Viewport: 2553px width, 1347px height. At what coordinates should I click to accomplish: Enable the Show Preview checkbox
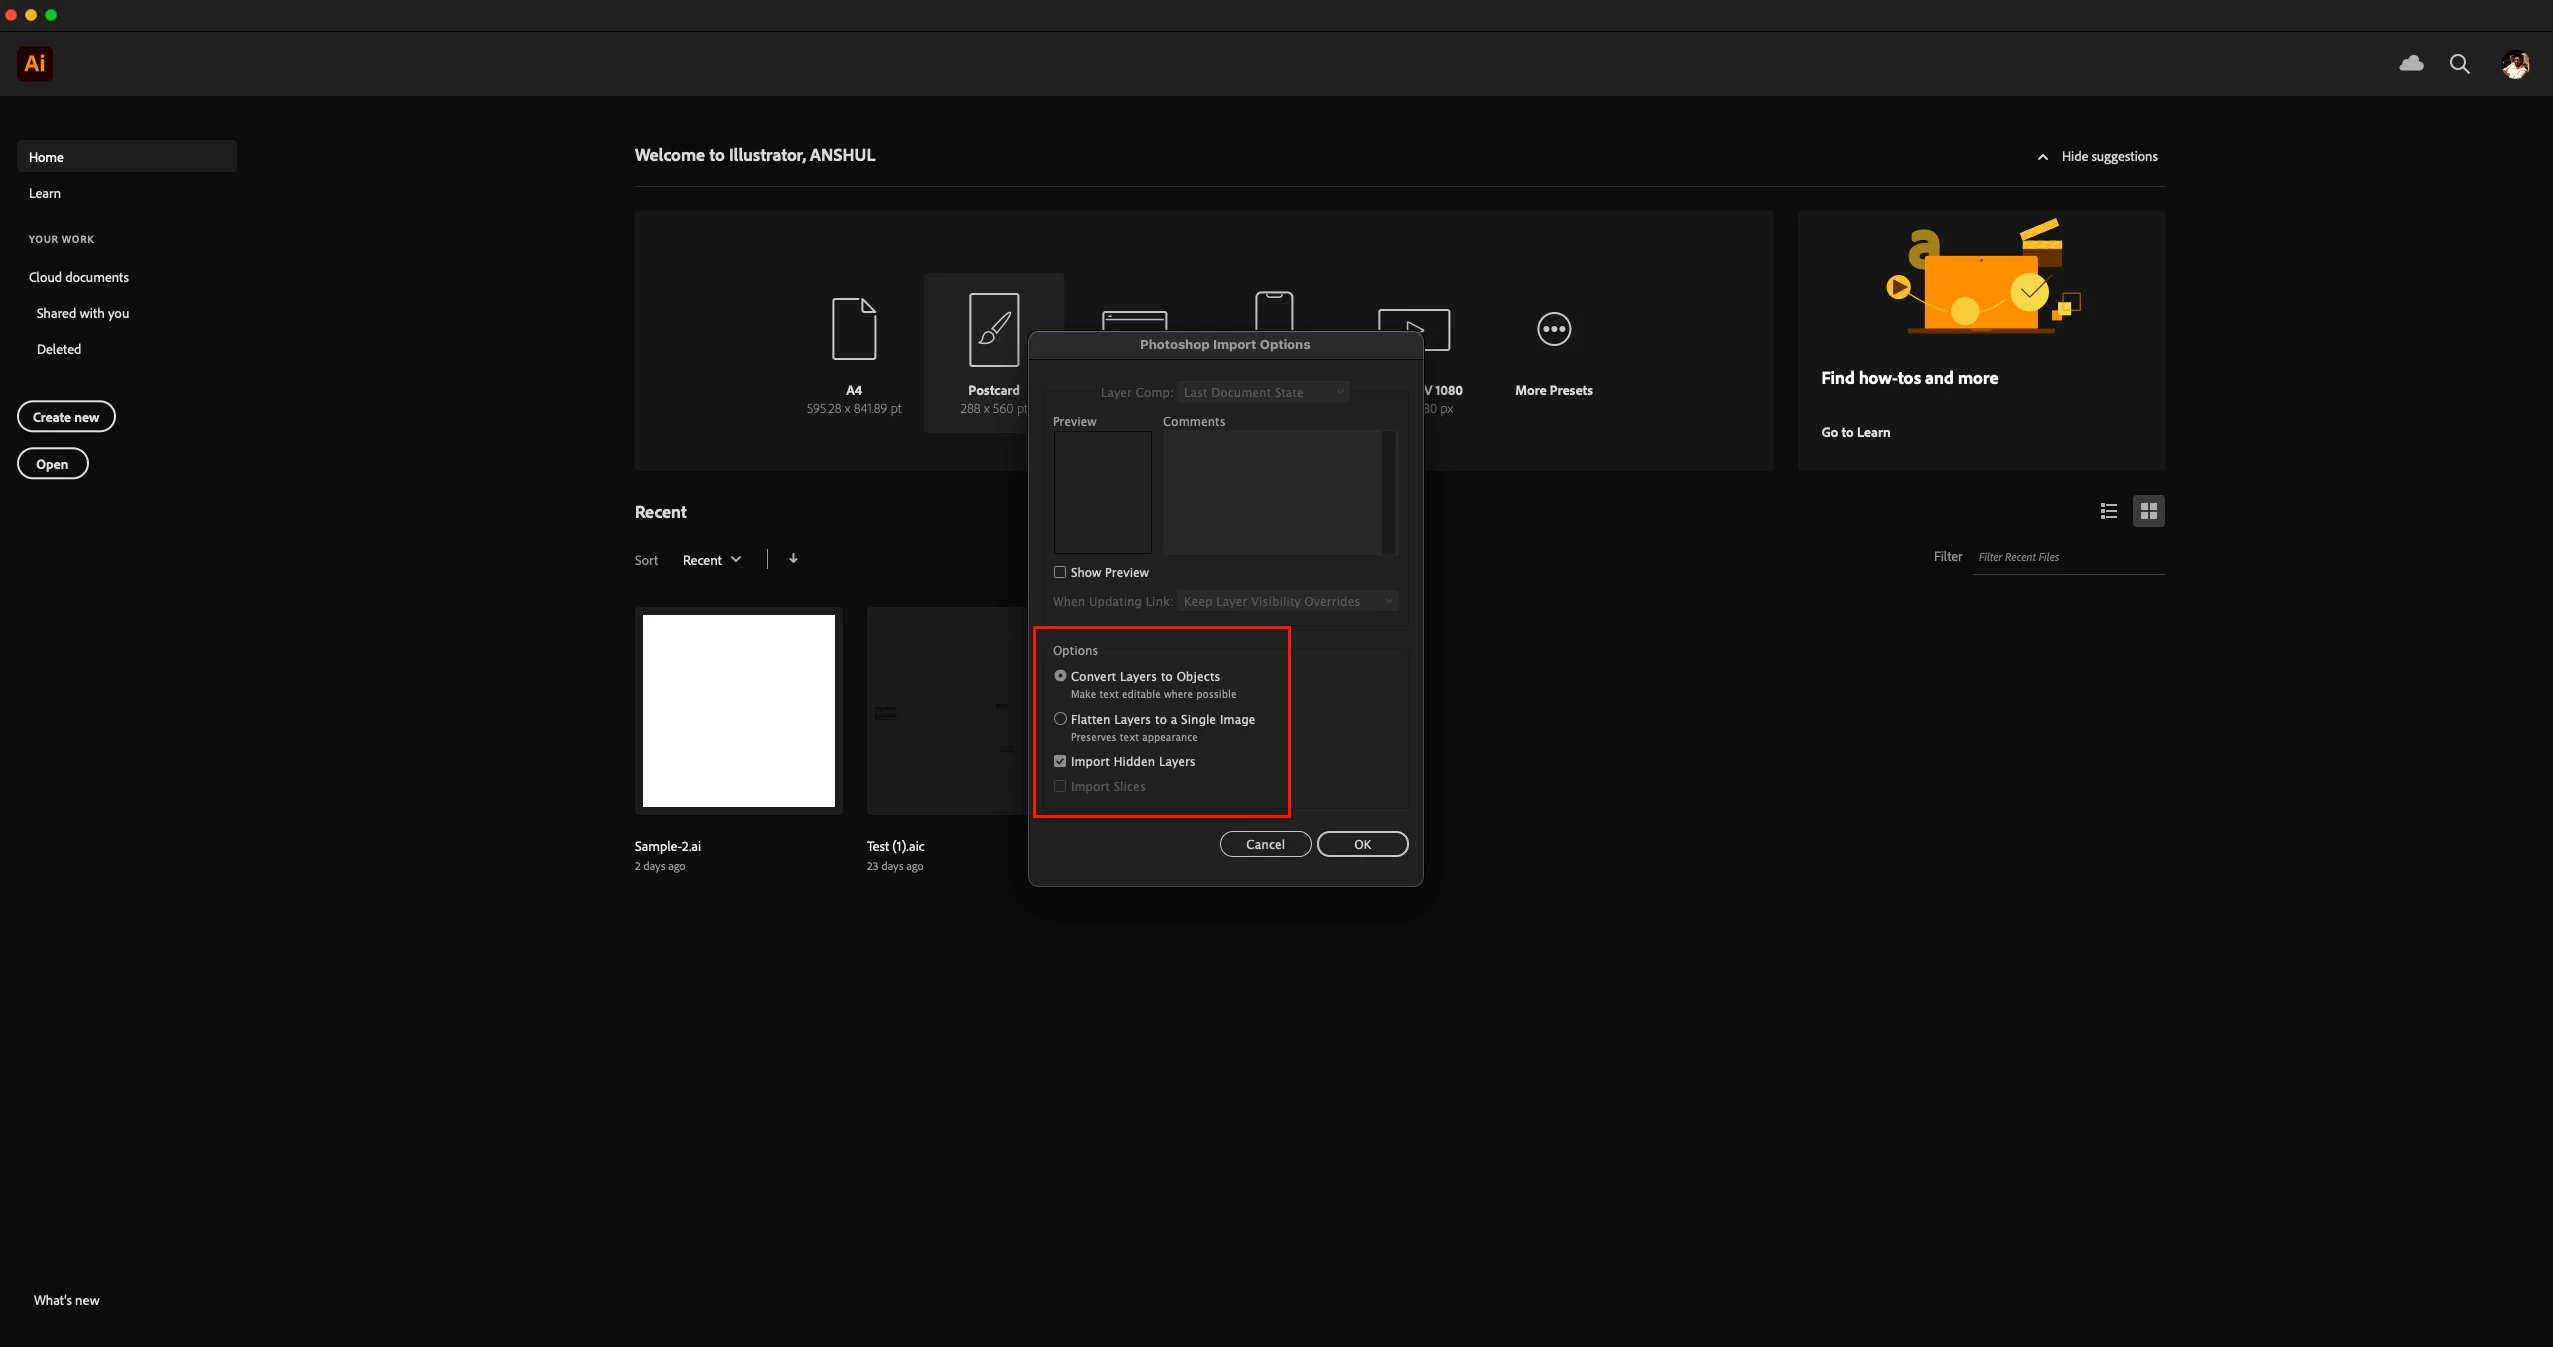pos(1060,572)
